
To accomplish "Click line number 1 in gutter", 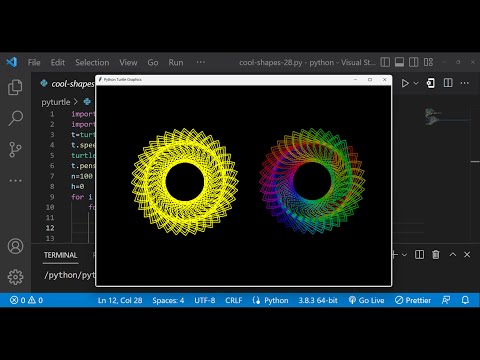I will [52, 114].
